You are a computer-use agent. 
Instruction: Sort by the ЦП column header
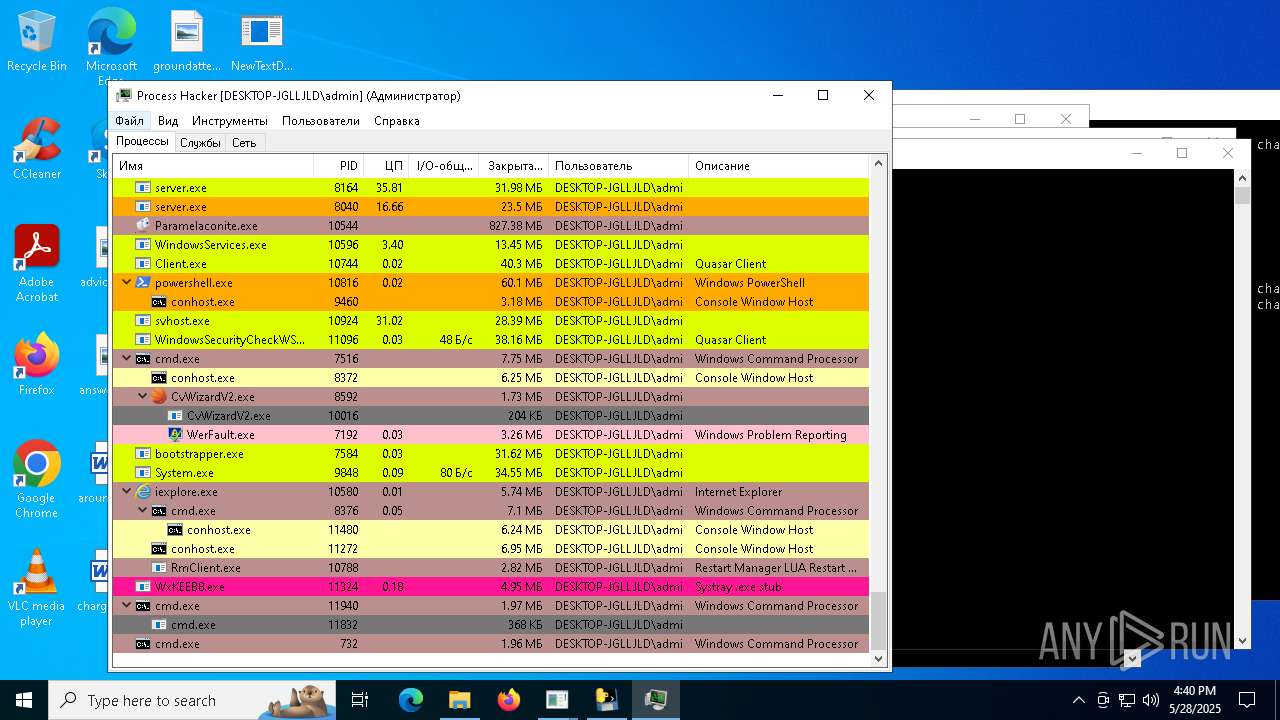click(x=386, y=166)
